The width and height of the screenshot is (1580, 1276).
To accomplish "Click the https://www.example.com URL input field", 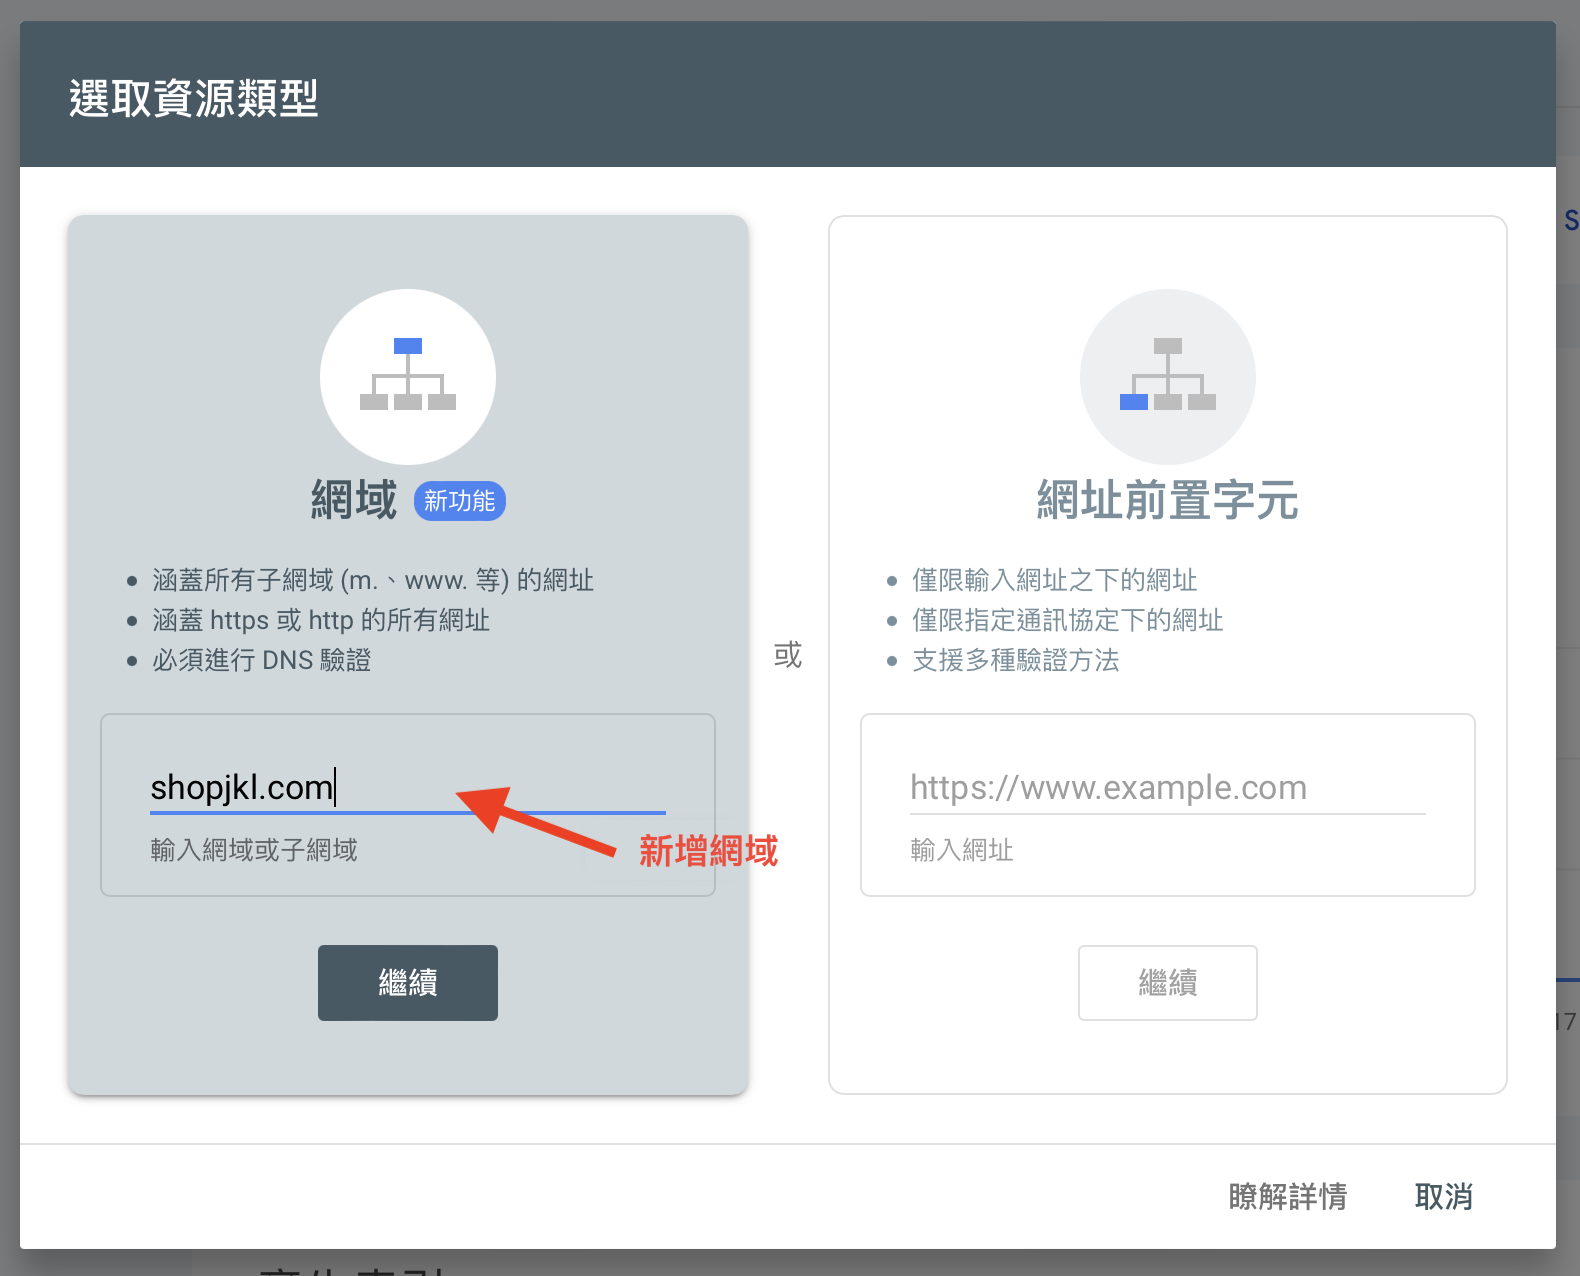I will coord(1166,788).
